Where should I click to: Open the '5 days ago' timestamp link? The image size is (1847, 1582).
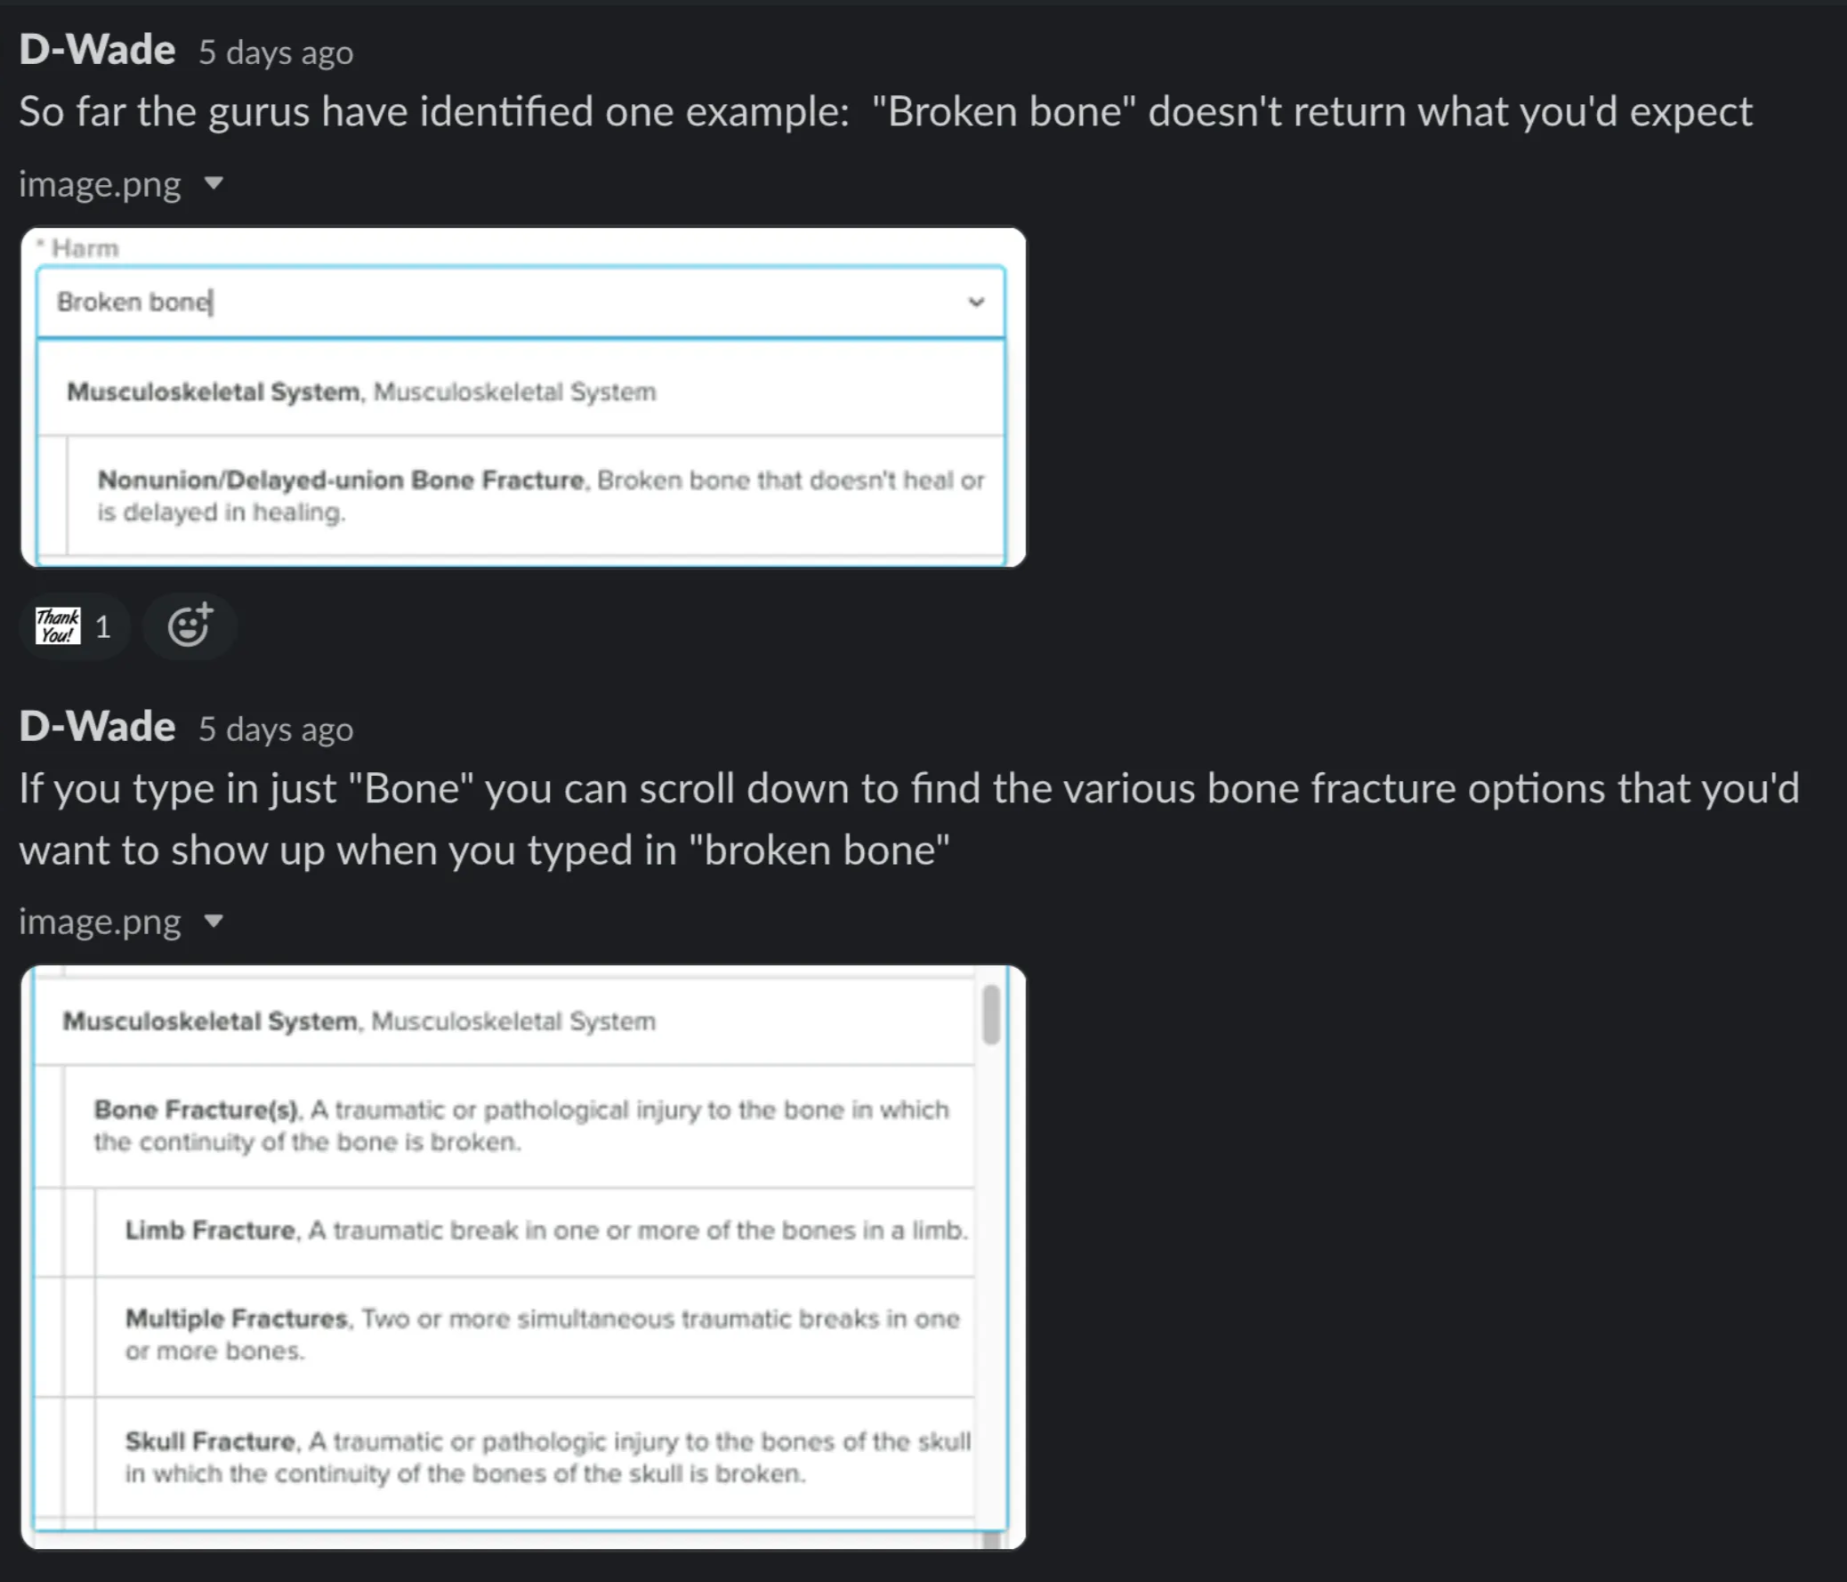tap(275, 52)
